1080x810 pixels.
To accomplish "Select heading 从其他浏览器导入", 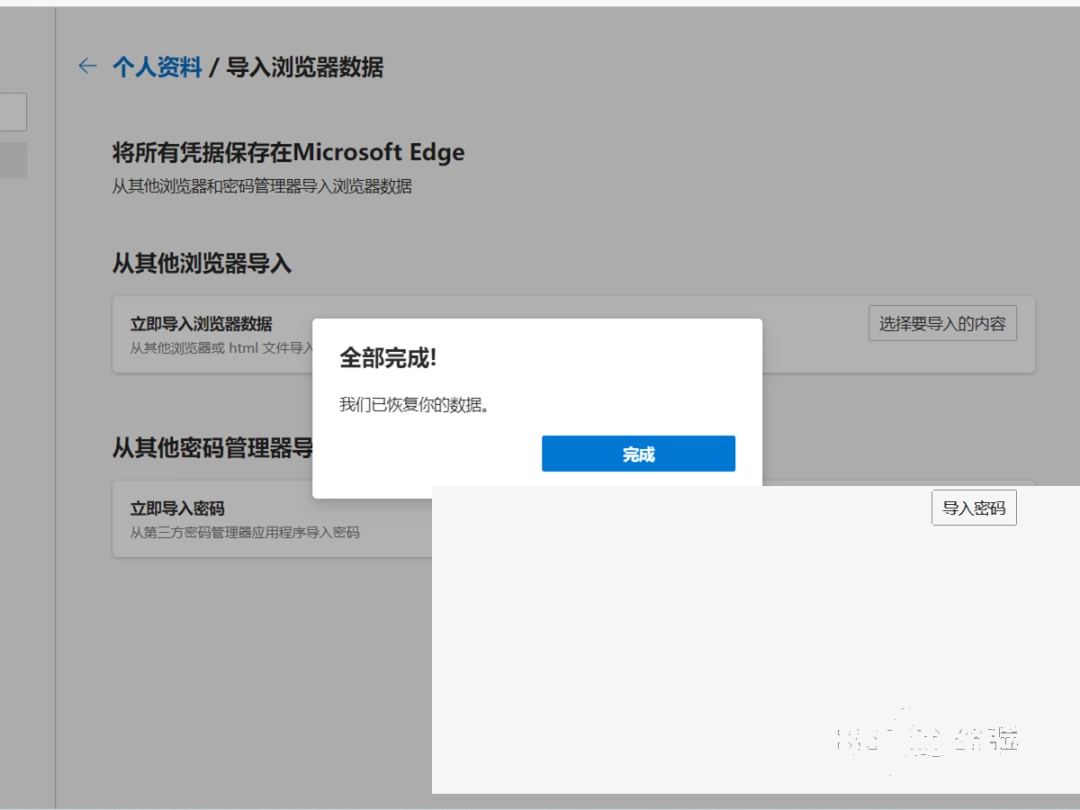I will (x=202, y=263).
